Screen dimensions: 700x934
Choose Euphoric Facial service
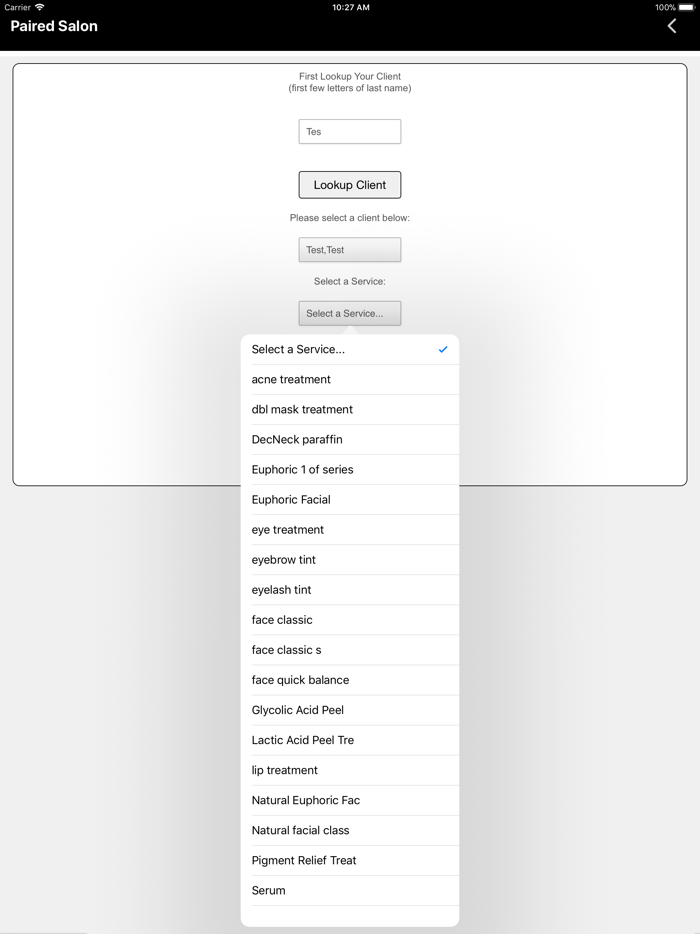point(349,500)
